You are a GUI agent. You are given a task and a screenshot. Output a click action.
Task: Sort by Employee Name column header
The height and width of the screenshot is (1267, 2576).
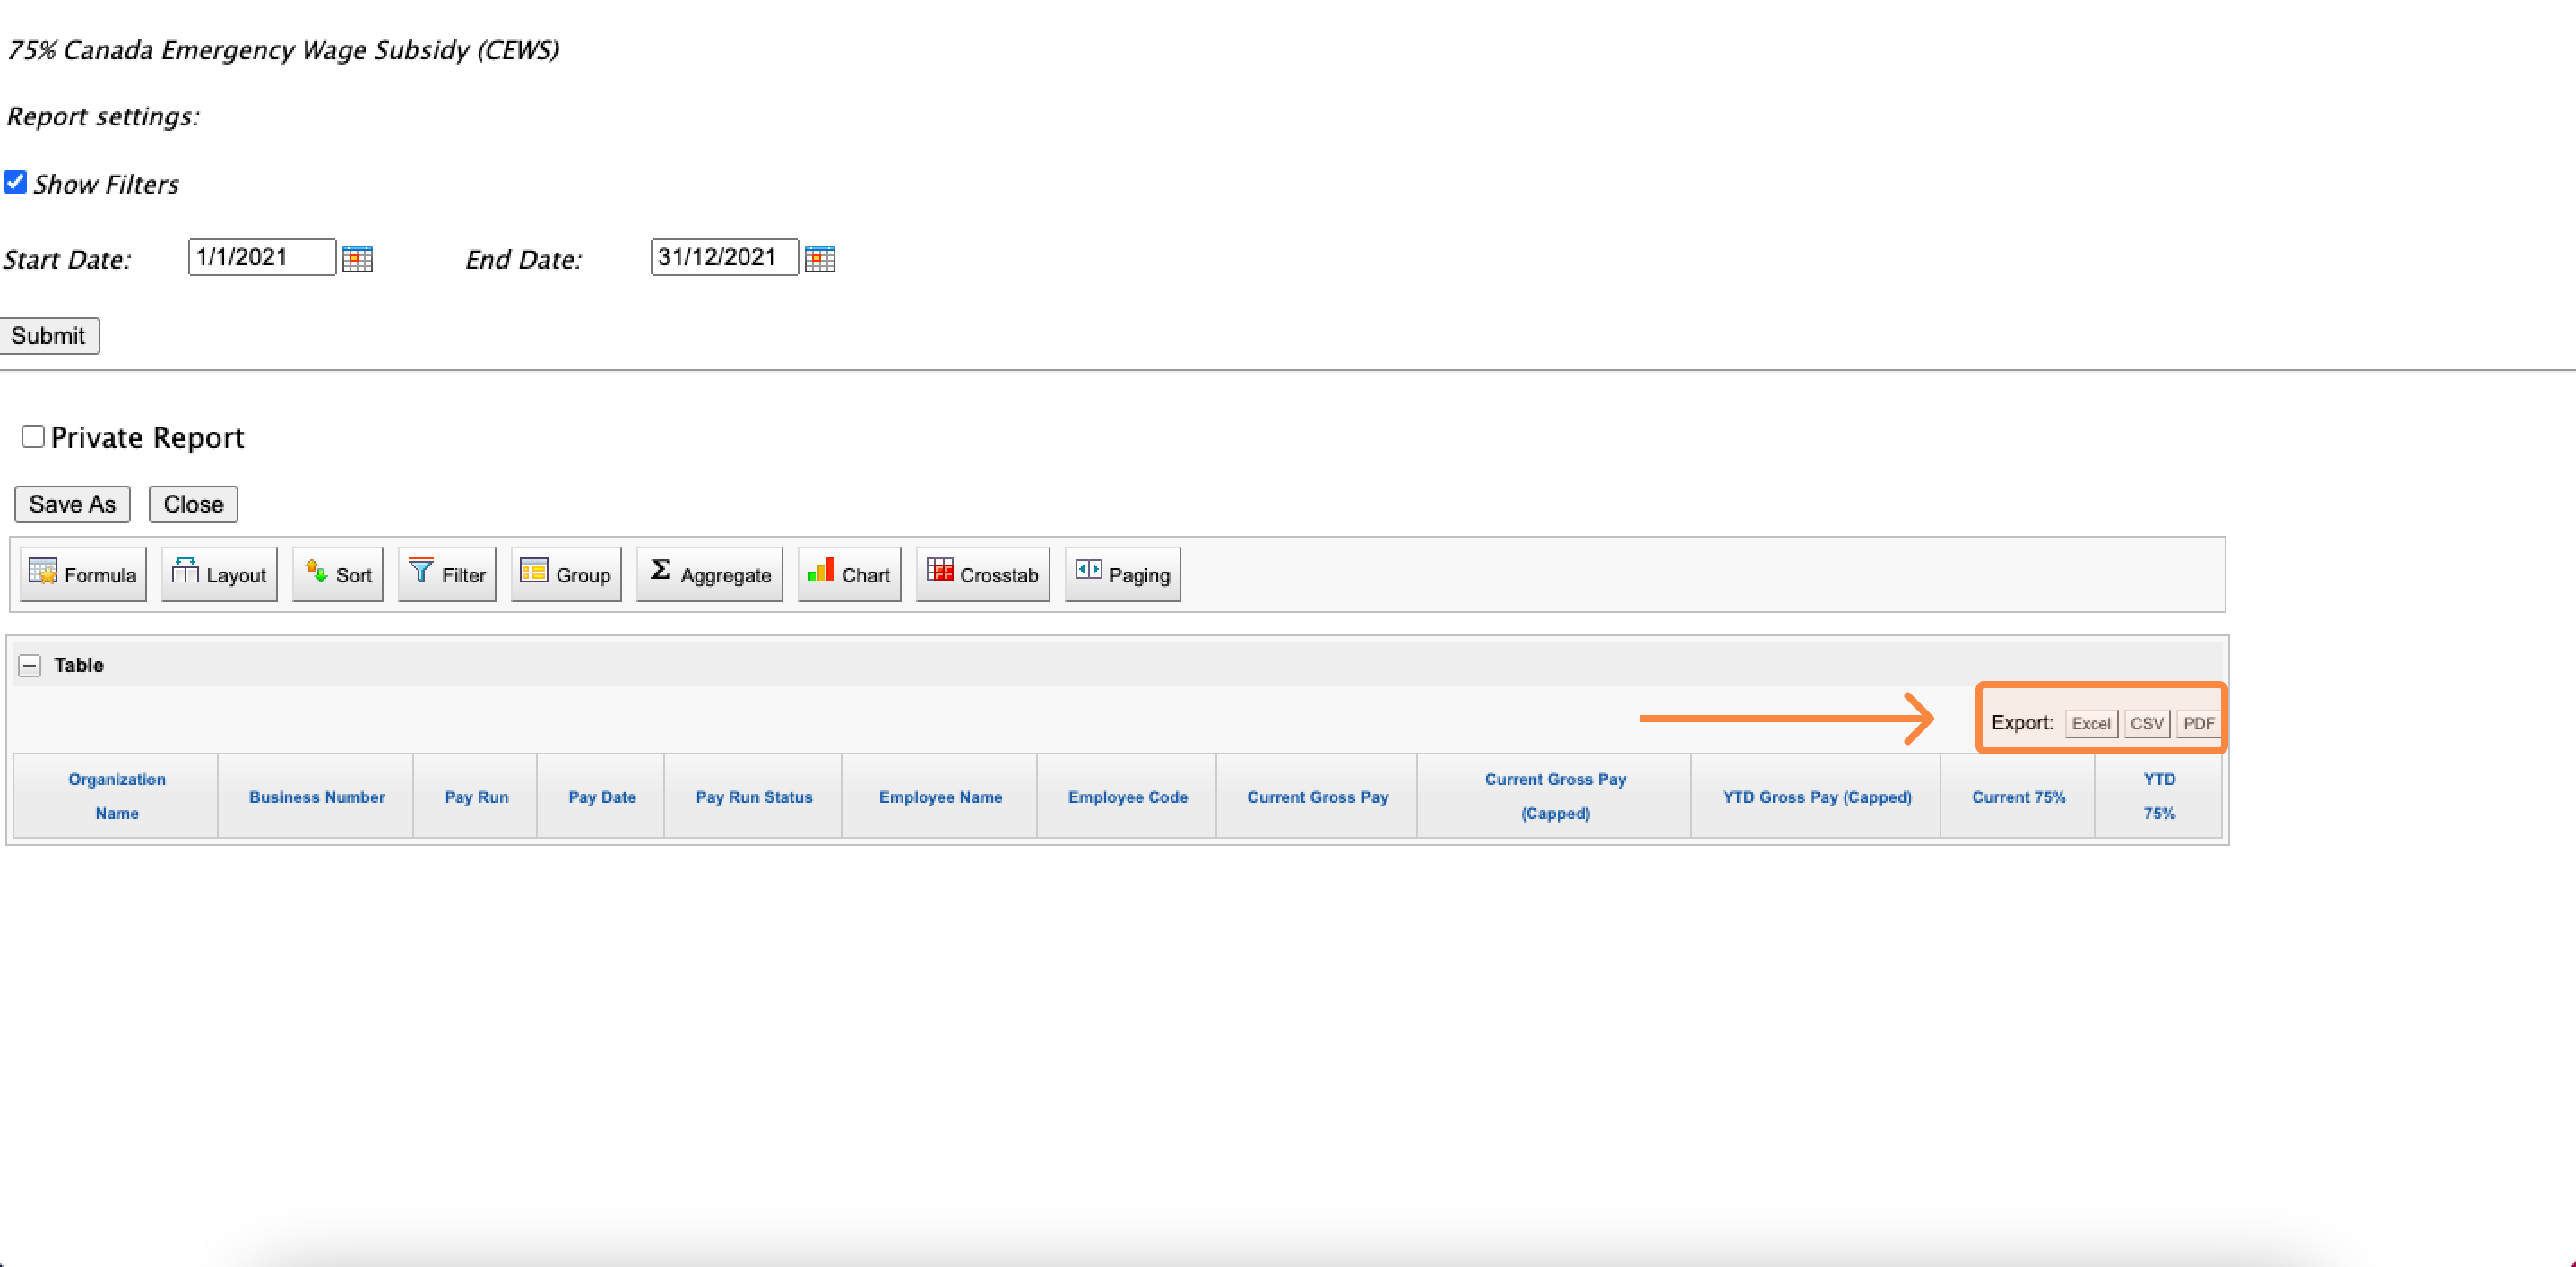(x=940, y=797)
